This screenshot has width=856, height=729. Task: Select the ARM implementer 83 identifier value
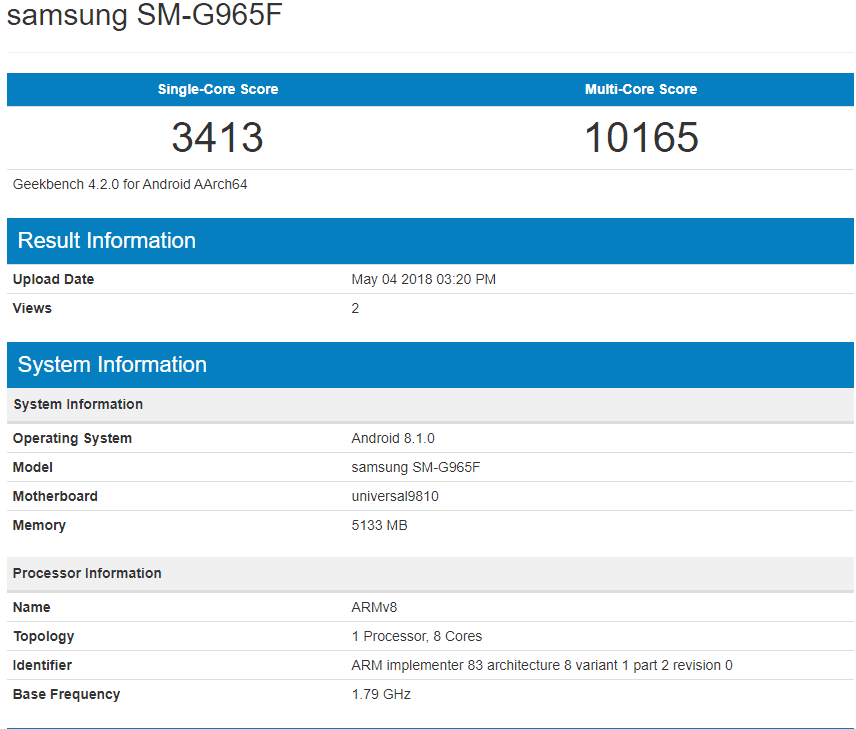point(542,666)
